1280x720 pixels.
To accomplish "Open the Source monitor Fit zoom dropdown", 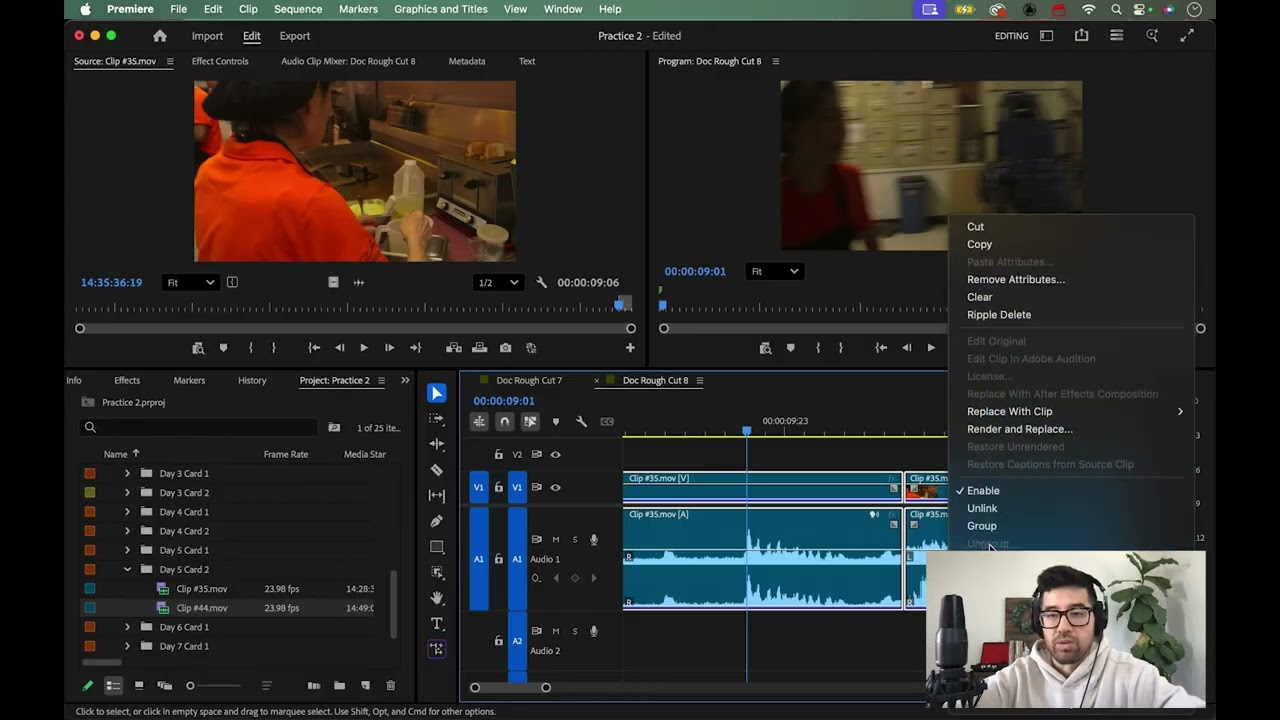I will pos(190,282).
